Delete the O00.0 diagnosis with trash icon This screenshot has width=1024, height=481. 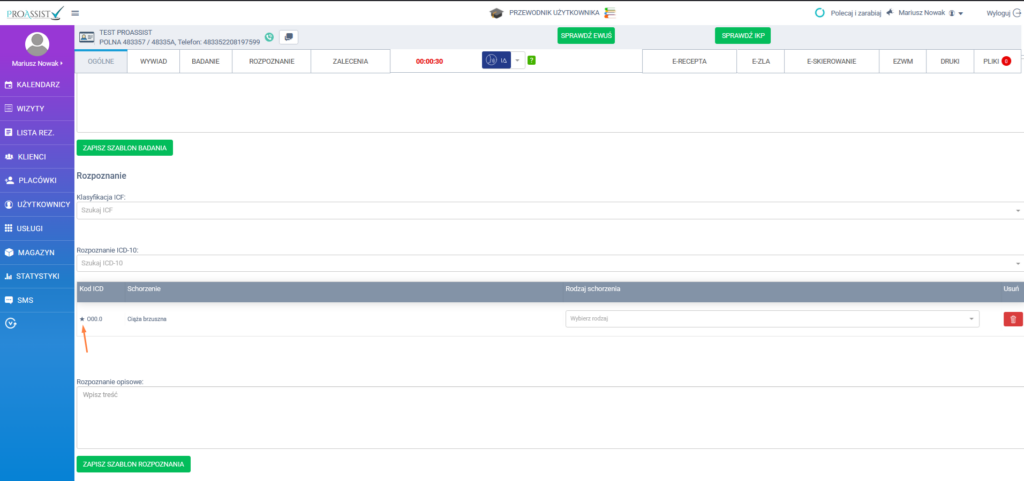coord(1013,319)
